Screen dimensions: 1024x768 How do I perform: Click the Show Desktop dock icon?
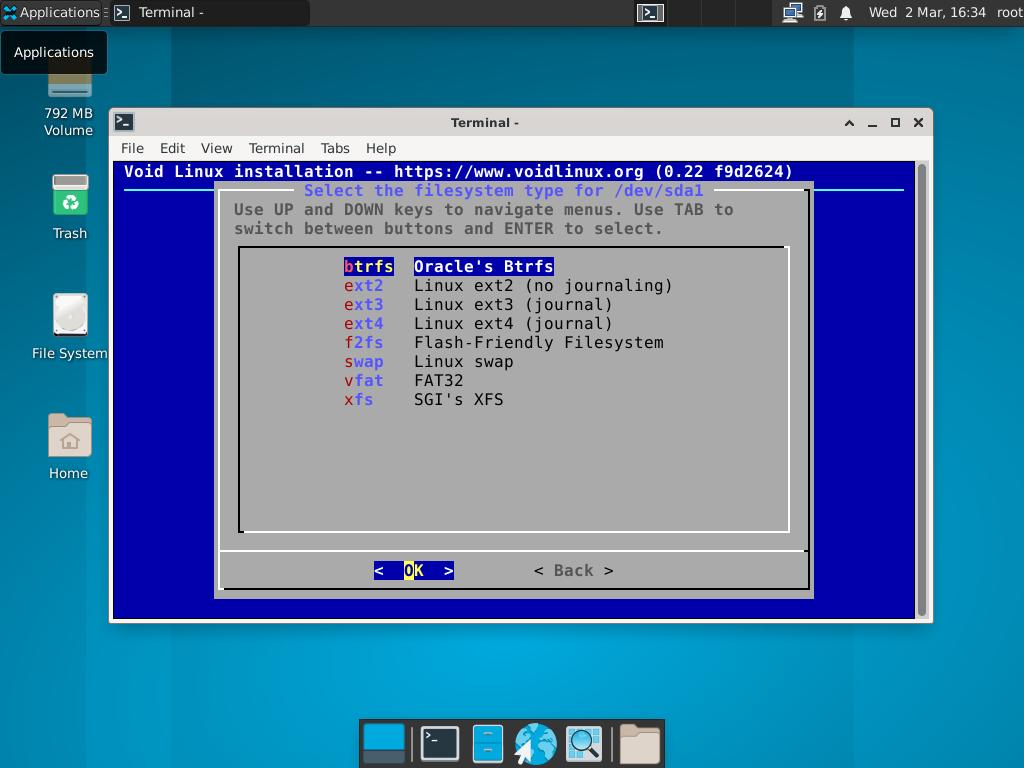coord(384,743)
